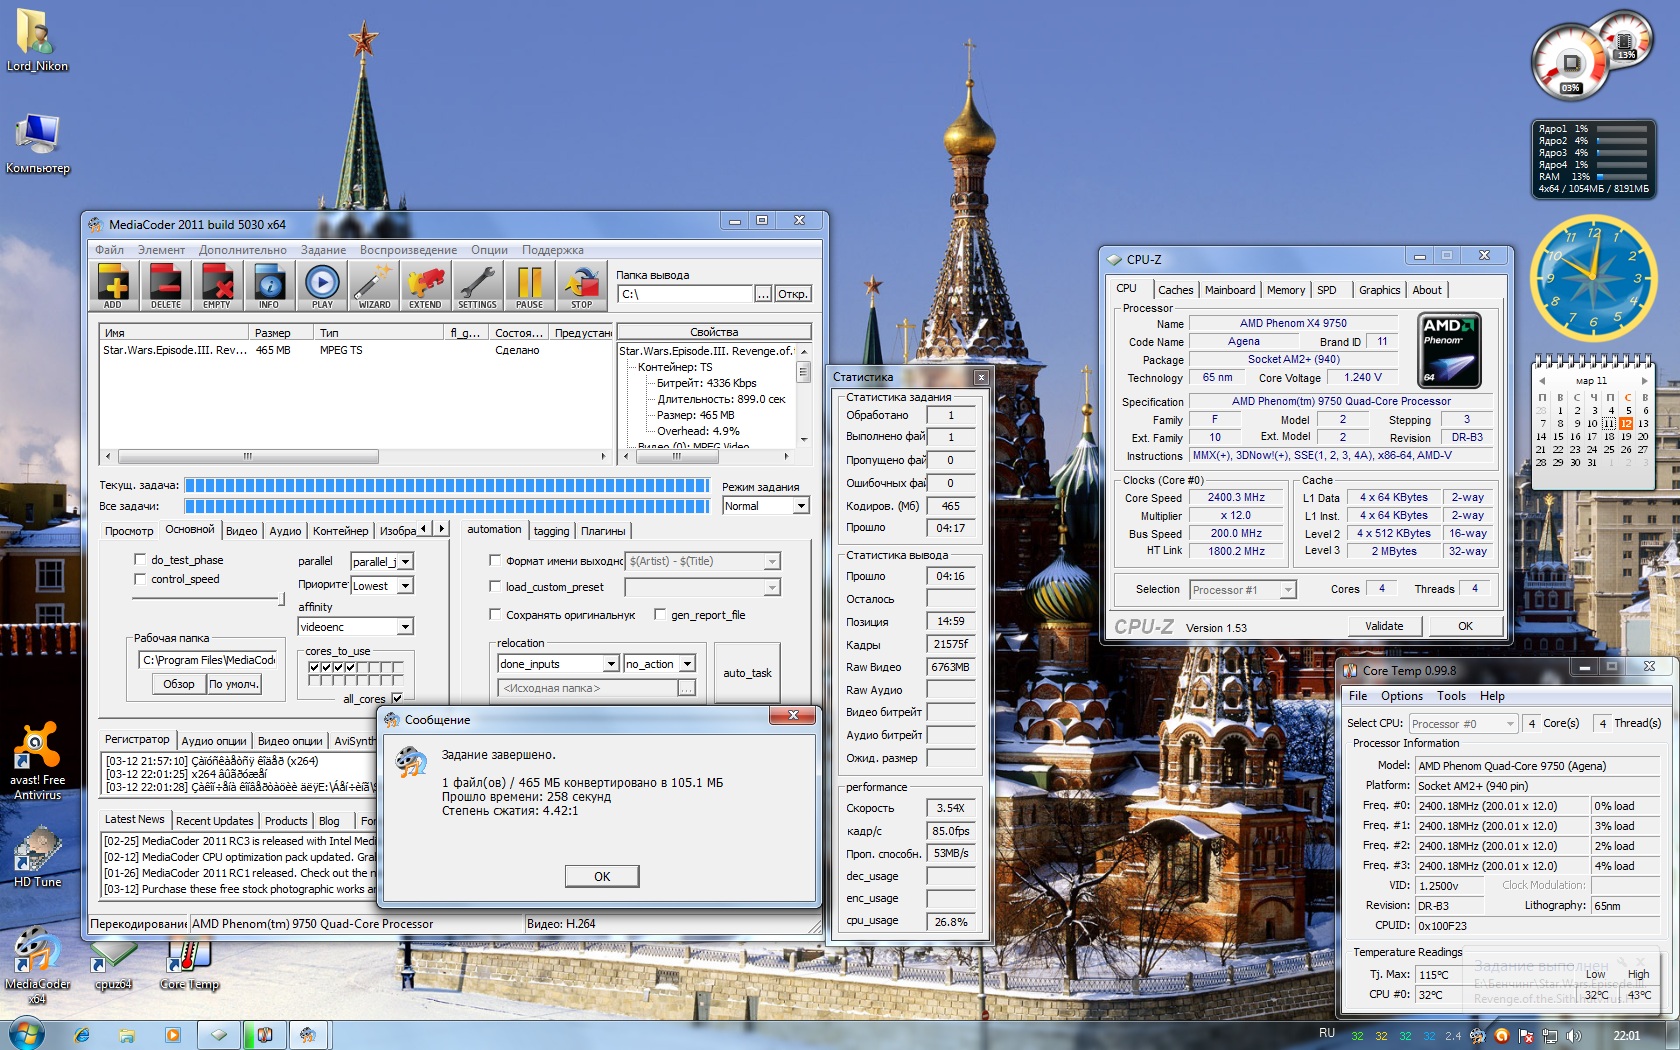This screenshot has height=1050, width=1680.
Task: Click the PAUSE toolbar icon
Action: point(529,286)
